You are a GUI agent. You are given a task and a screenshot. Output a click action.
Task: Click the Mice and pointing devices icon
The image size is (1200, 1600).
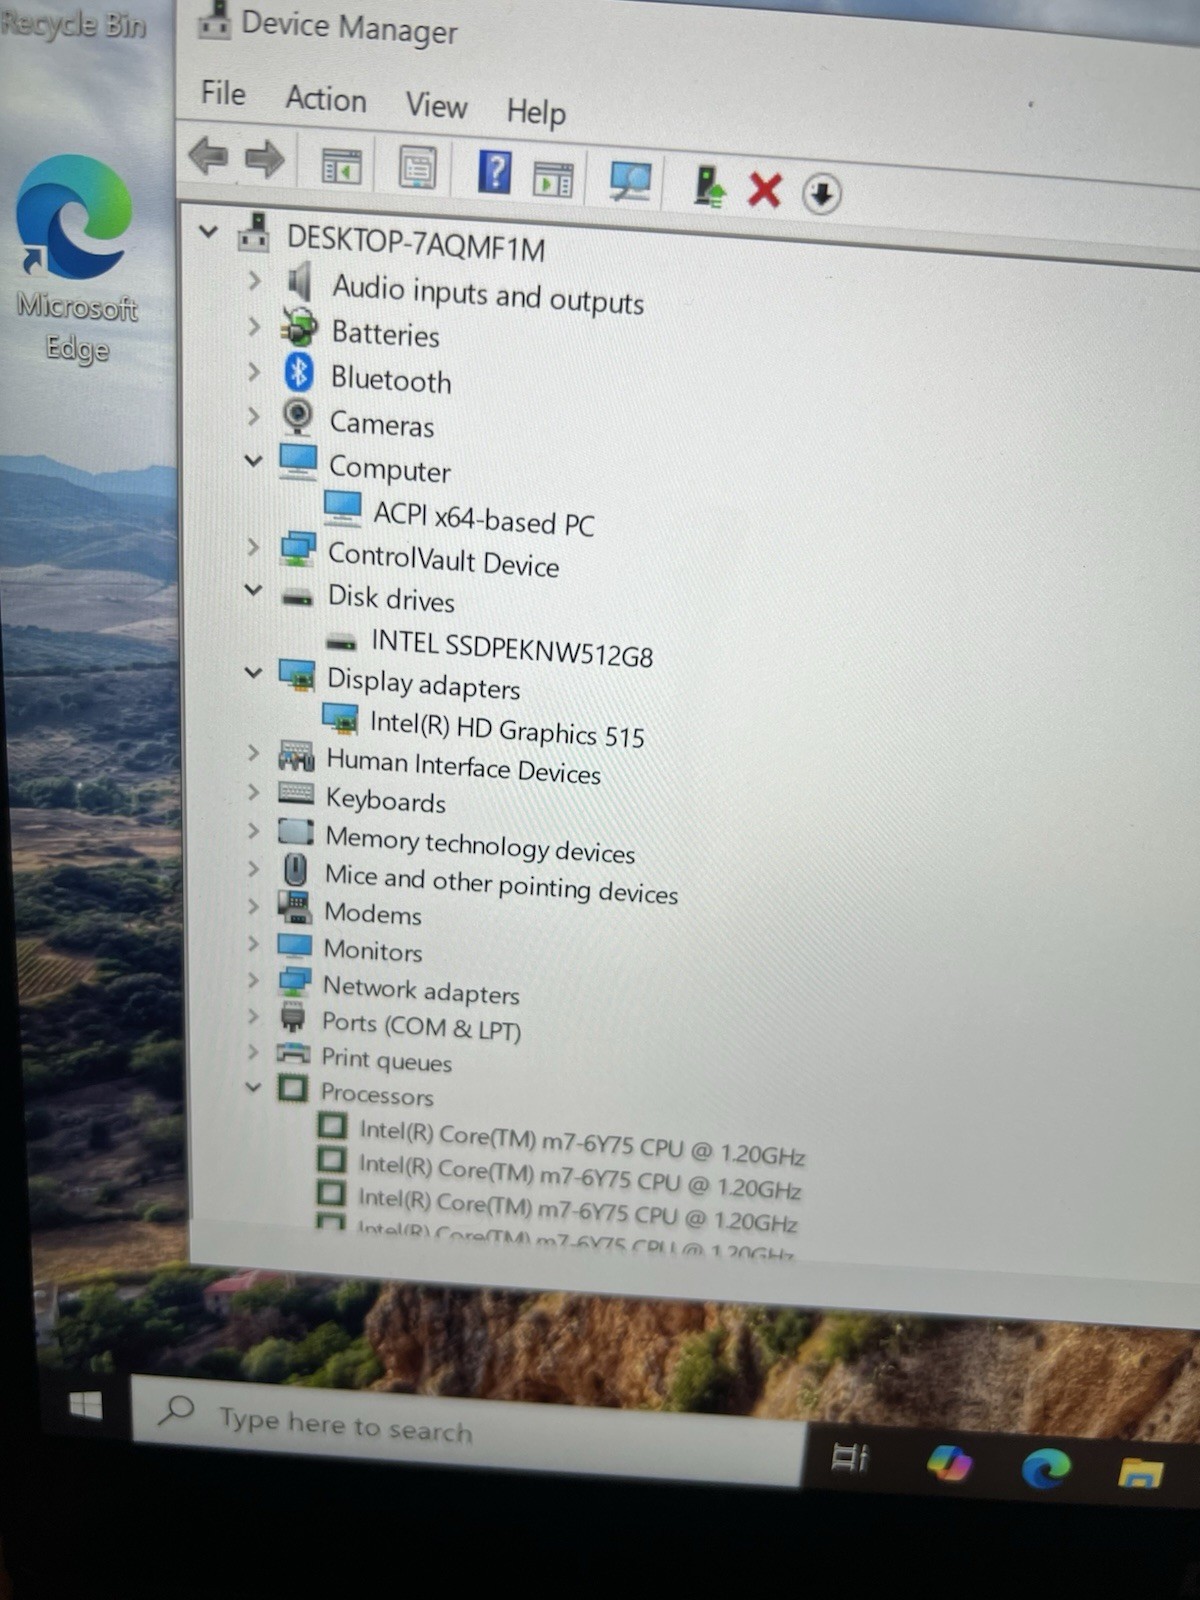[x=295, y=869]
